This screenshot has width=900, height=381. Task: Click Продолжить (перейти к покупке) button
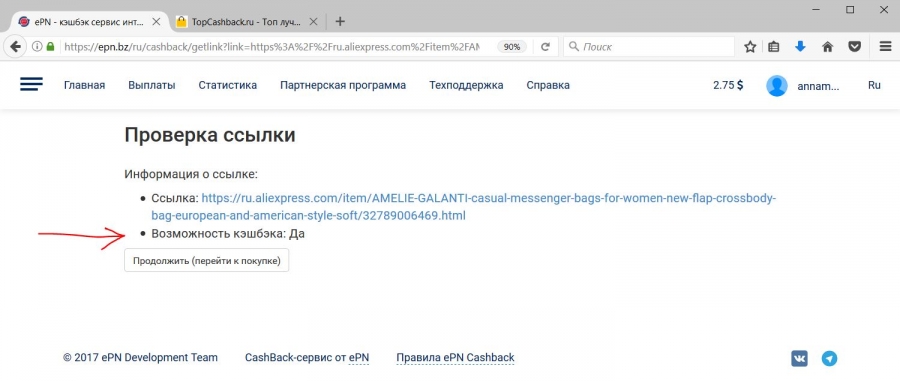coord(207,261)
